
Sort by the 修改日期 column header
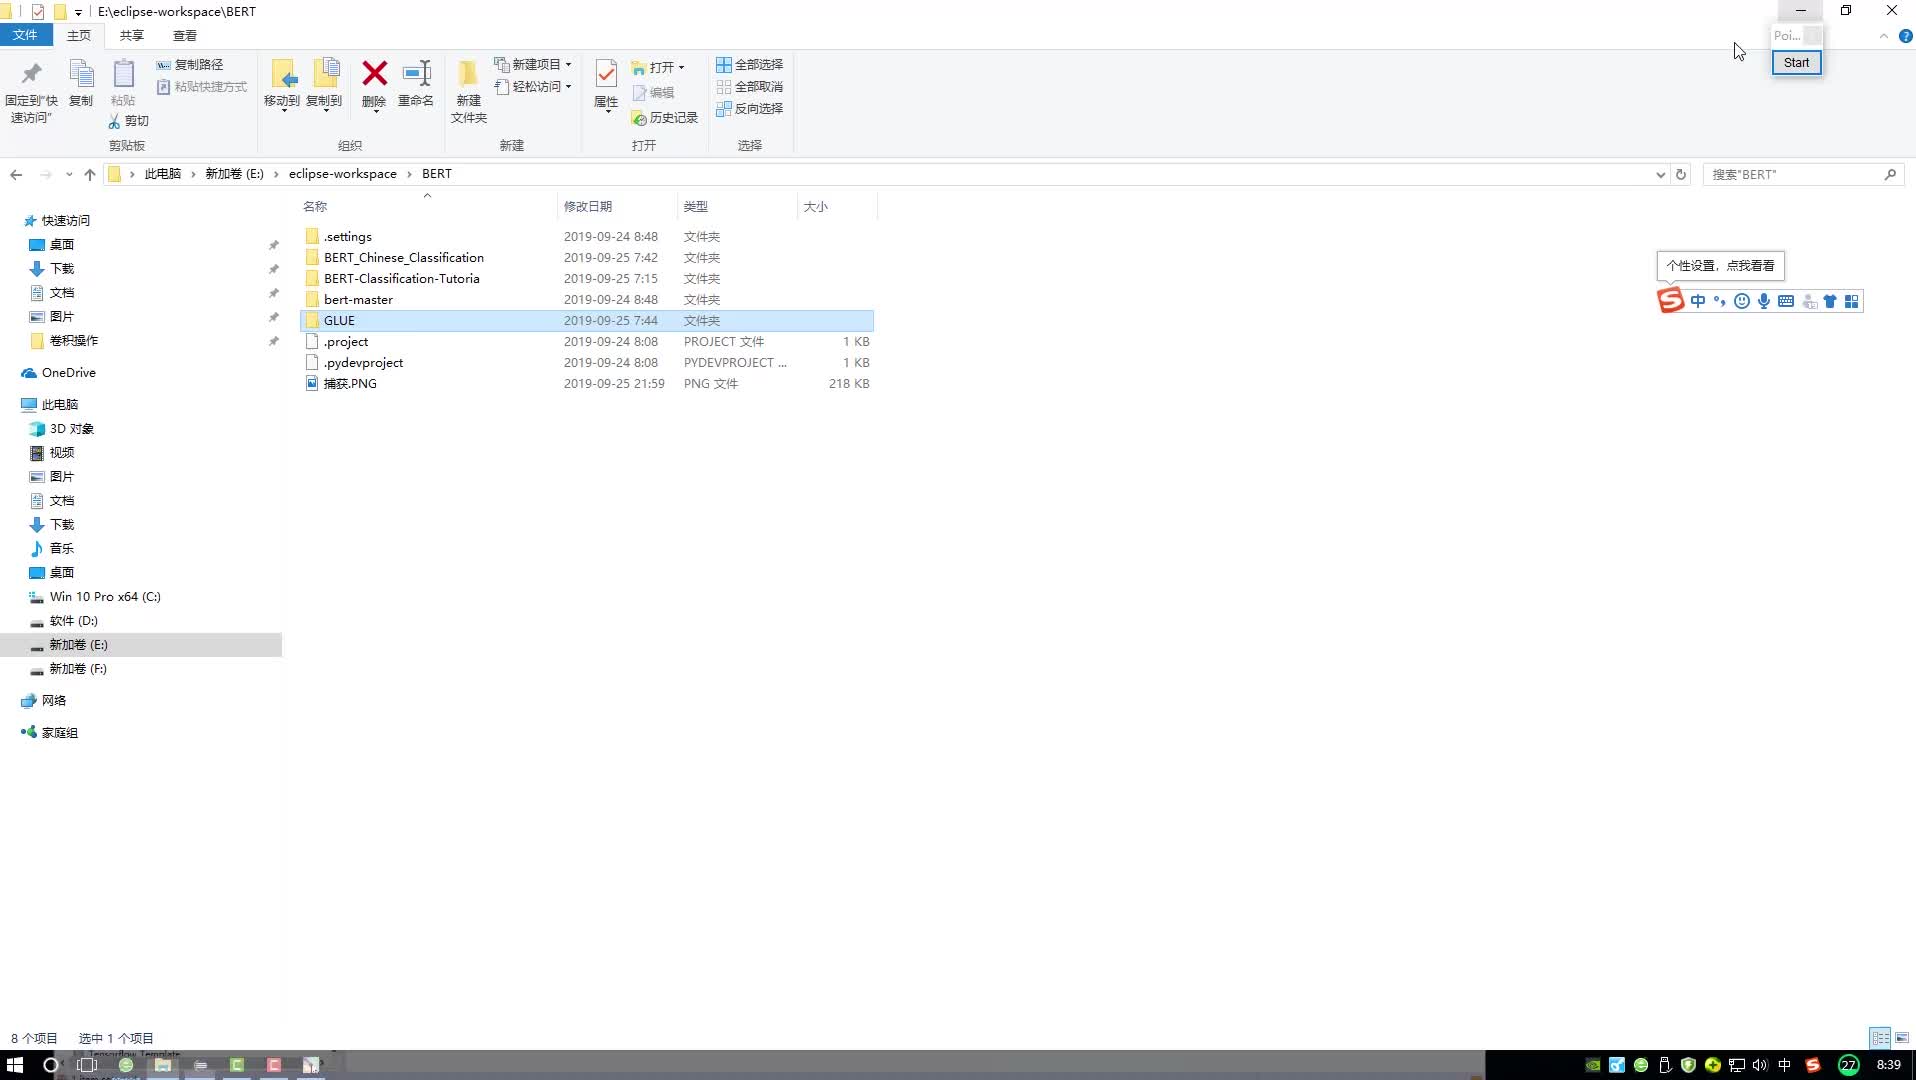(x=617, y=207)
